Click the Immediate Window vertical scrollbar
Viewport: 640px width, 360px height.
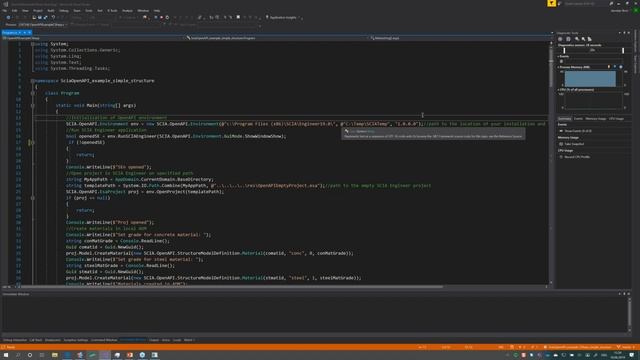coord(629,313)
